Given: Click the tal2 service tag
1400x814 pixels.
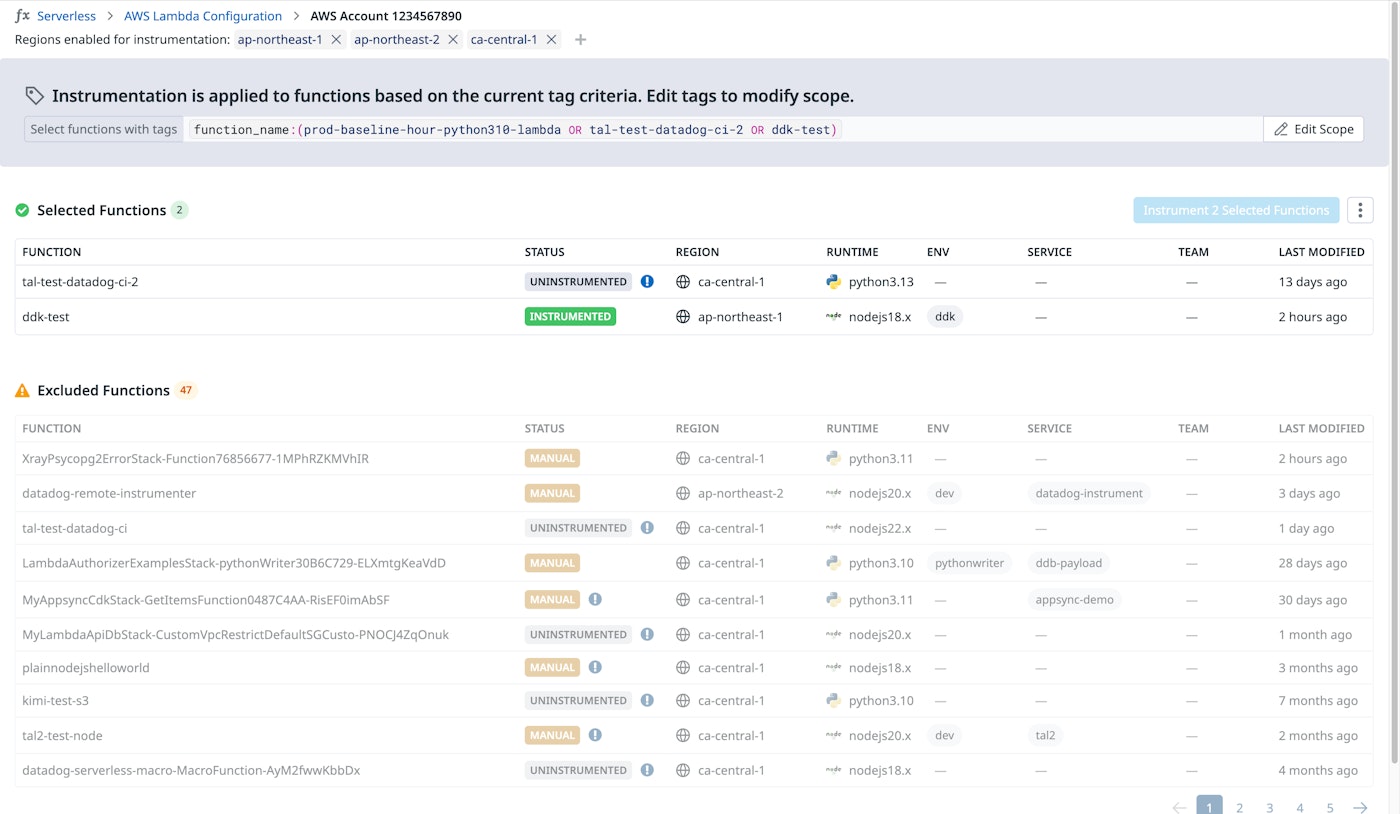Looking at the screenshot, I should [1045, 735].
